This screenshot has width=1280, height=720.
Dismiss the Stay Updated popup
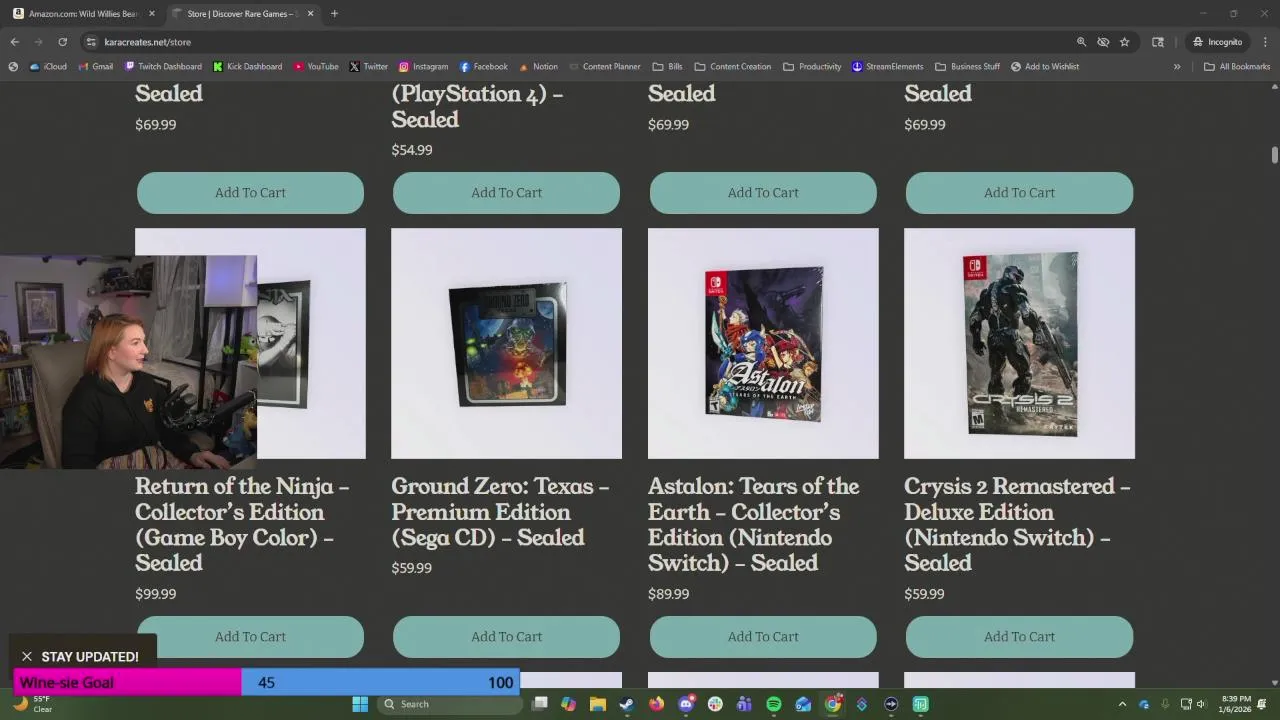27,657
